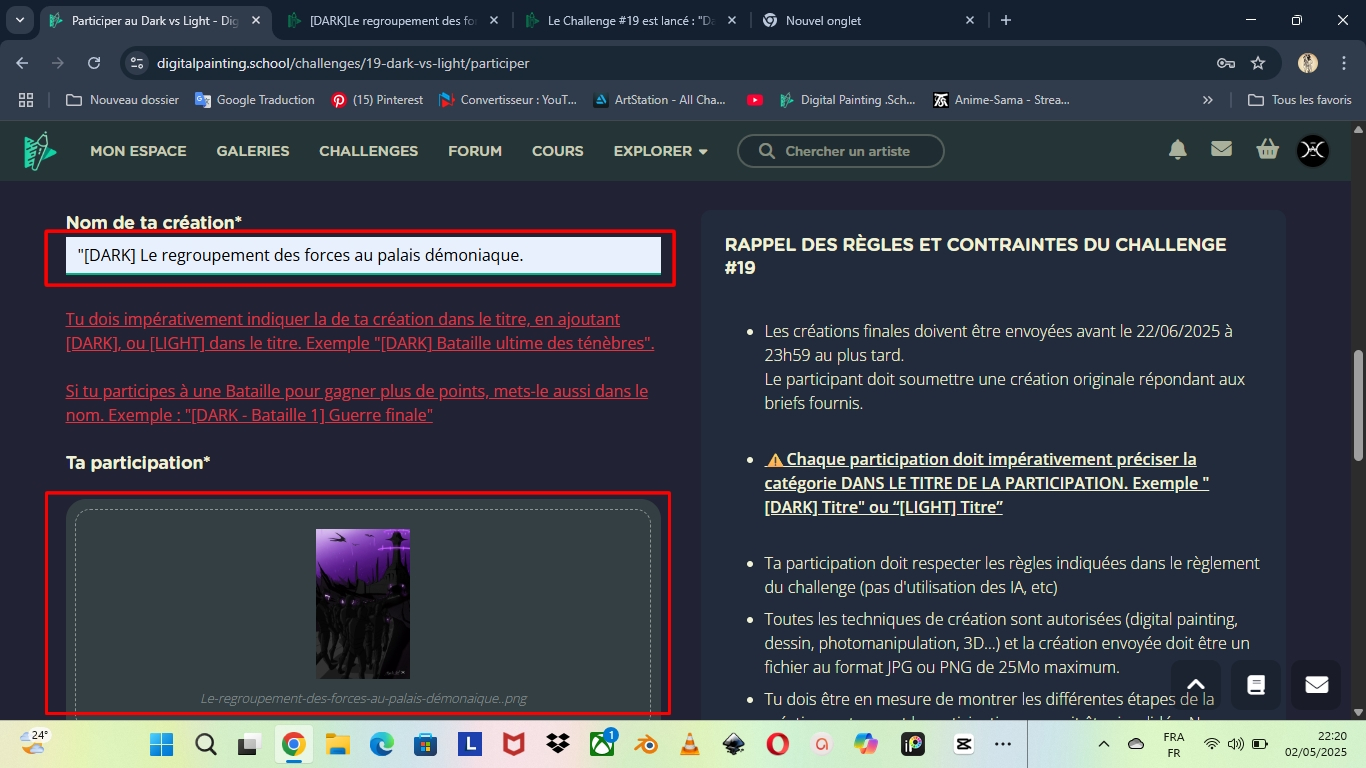Click the creation name input field

click(362, 255)
